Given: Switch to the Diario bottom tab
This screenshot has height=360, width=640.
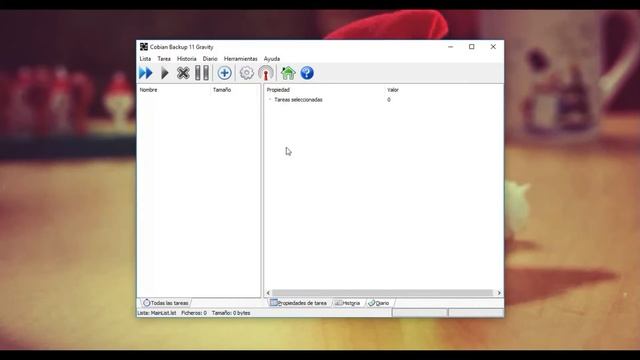Looking at the screenshot, I should pos(379,303).
